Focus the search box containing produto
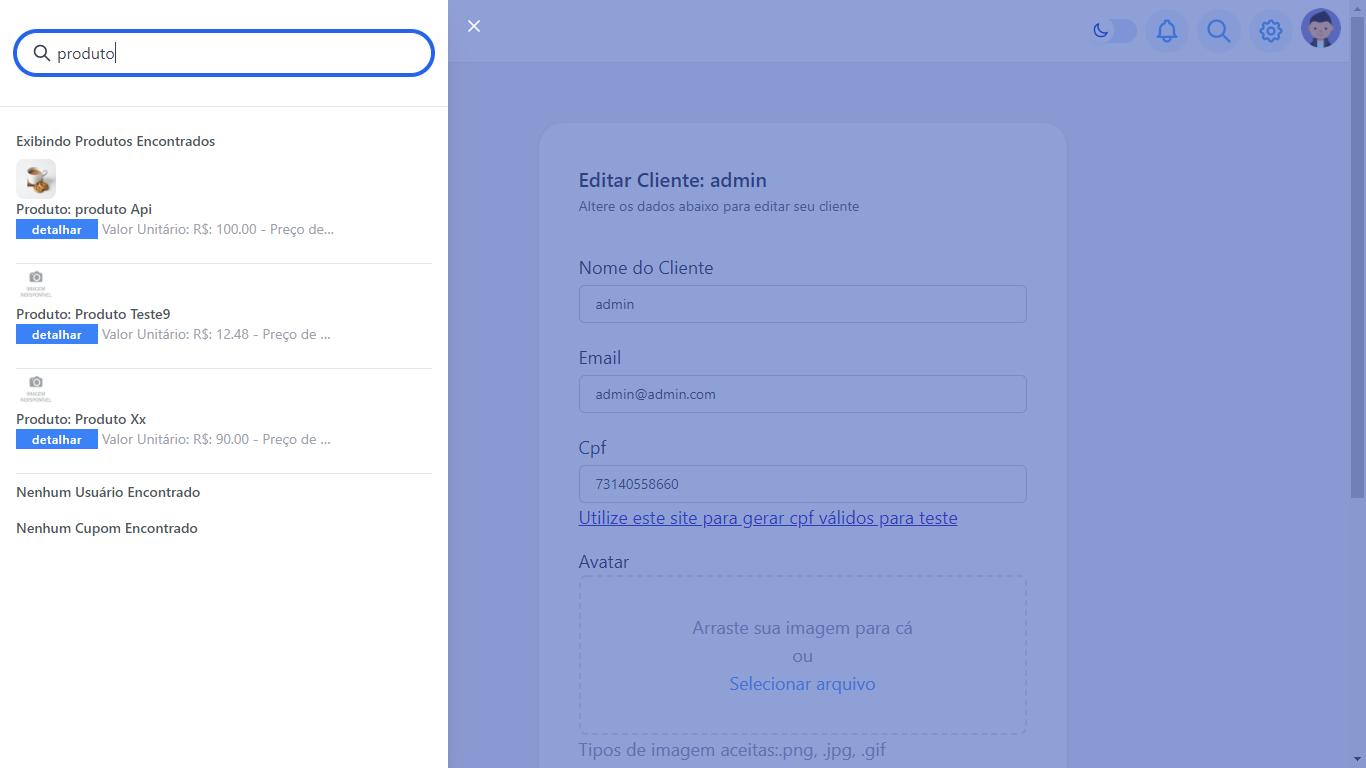This screenshot has width=1366, height=768. click(224, 53)
